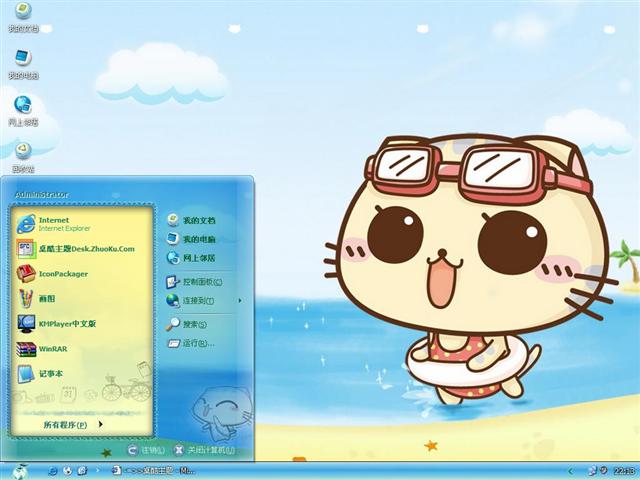Image resolution: width=640 pixels, height=480 pixels.
Task: Click 注销(L) log off button
Action: [147, 450]
